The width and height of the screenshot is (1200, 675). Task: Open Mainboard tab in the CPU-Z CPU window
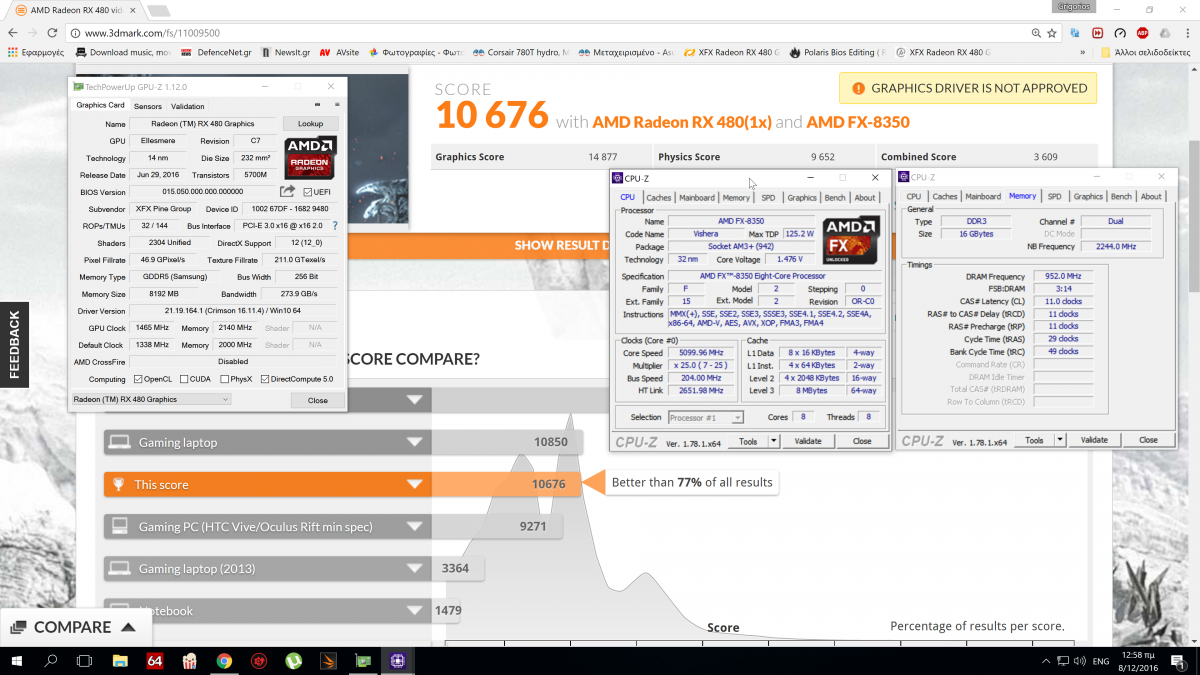pos(697,198)
